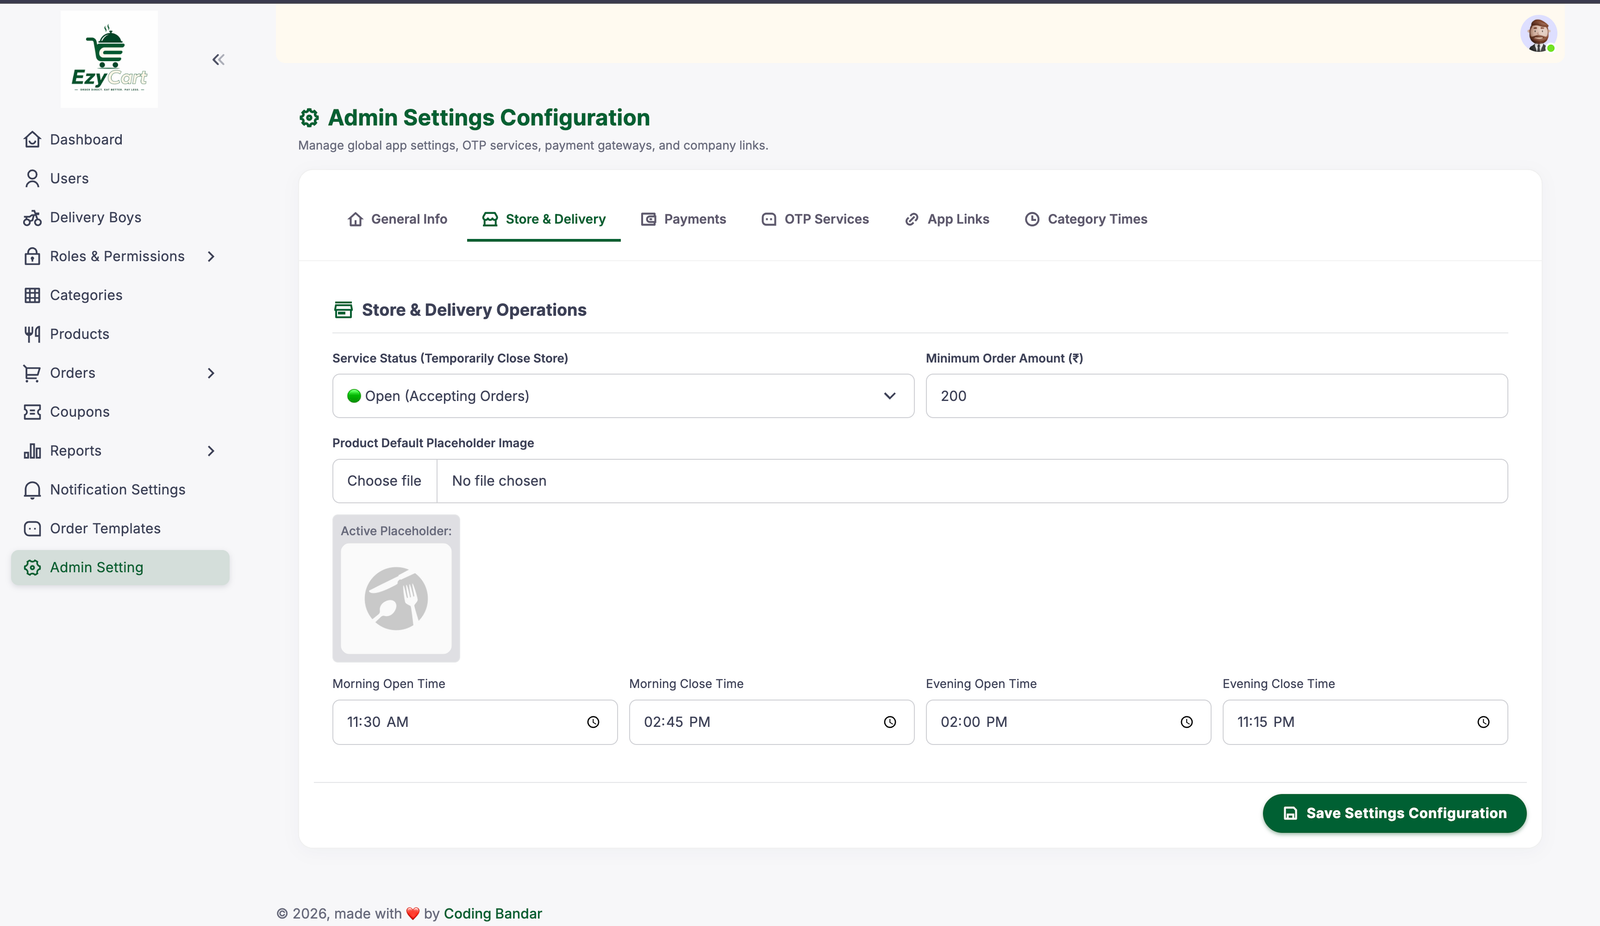Open the user avatar profile menu

[1538, 34]
